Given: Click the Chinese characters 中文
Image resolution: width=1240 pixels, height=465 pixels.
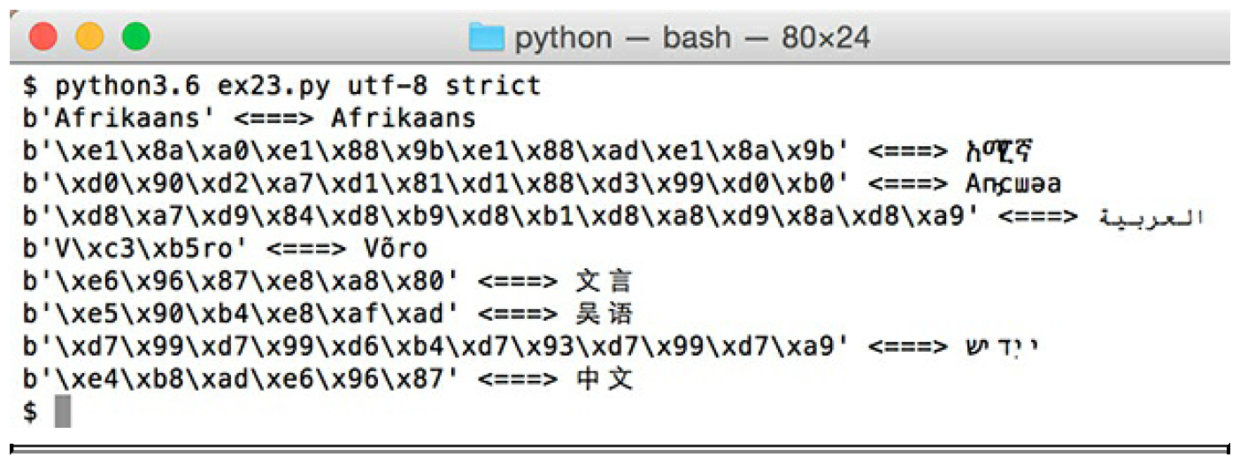Looking at the screenshot, I should point(604,380).
